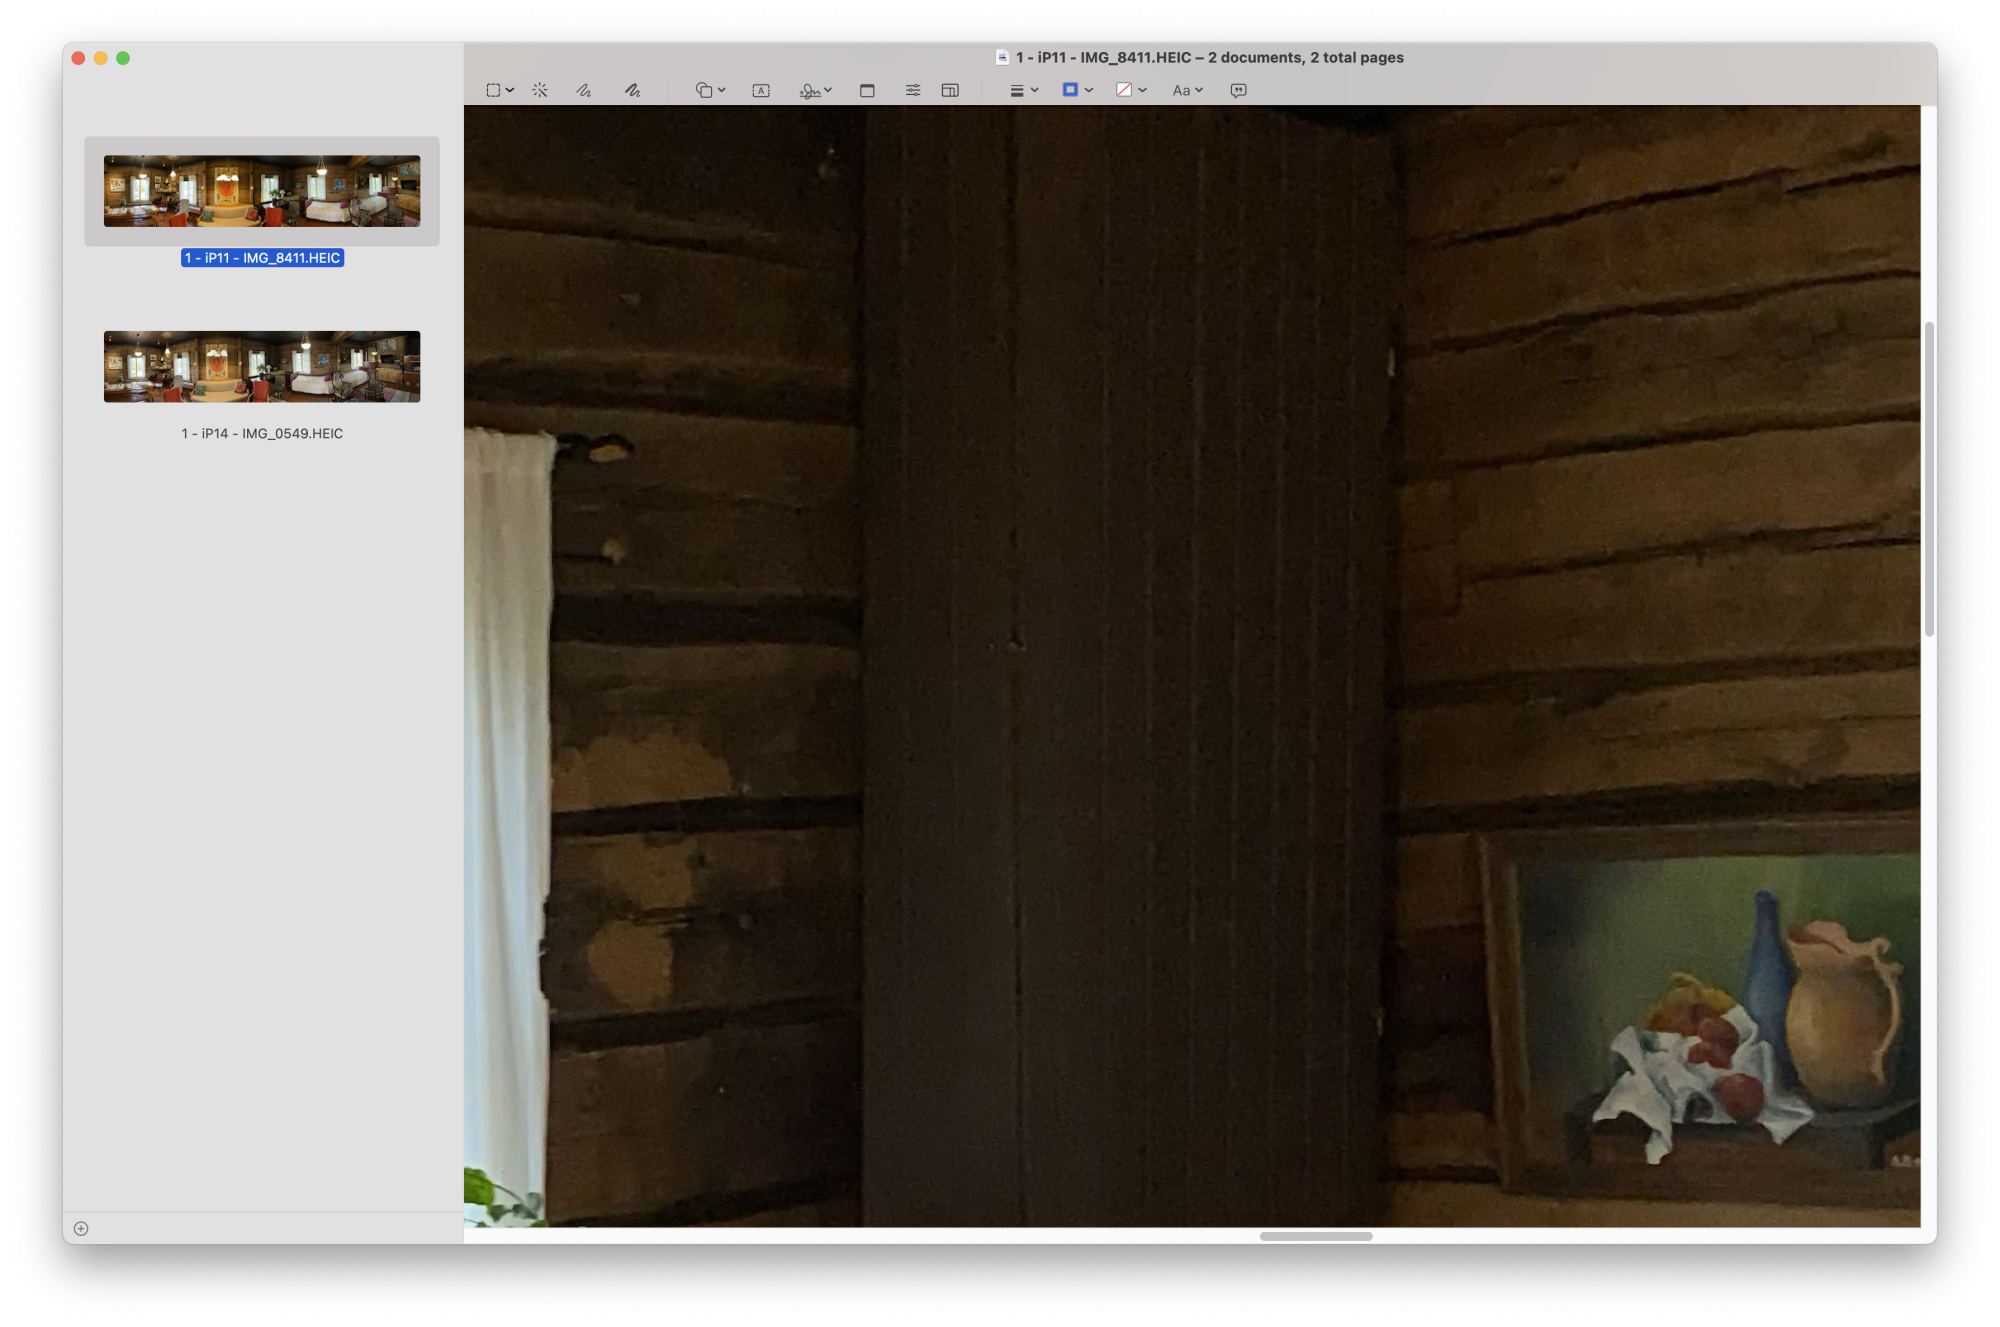2000x1327 pixels.
Task: Insert a Text box annotation
Action: coord(761,90)
